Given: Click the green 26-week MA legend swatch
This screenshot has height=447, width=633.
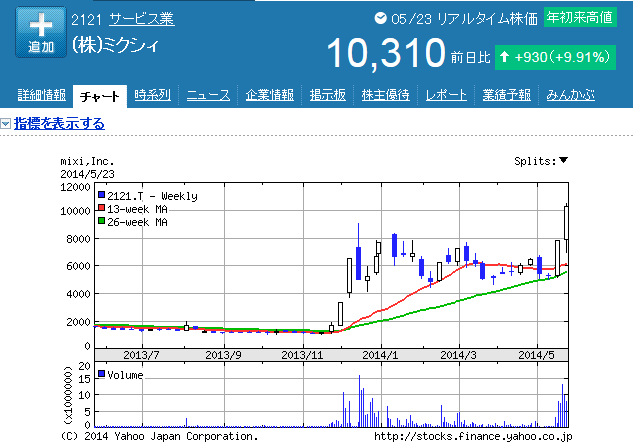Looking at the screenshot, I should tap(102, 221).
